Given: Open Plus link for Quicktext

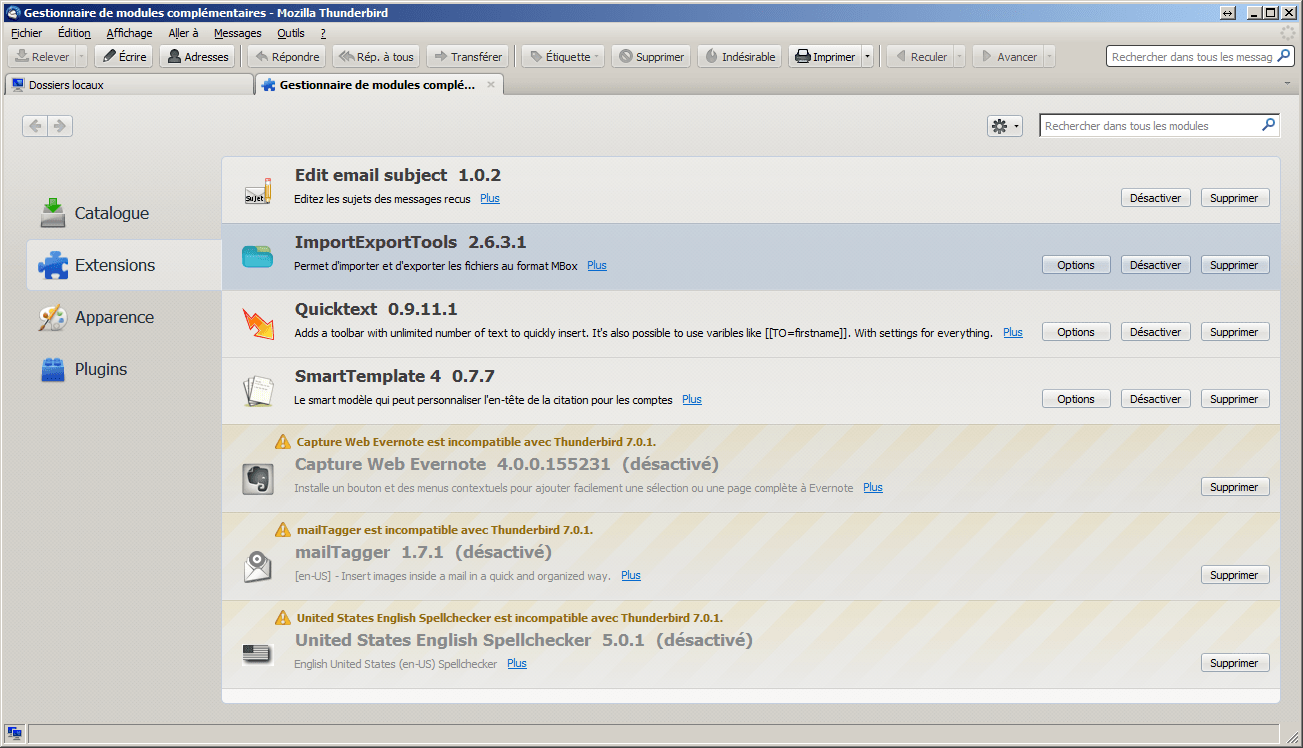Looking at the screenshot, I should tap(1013, 333).
